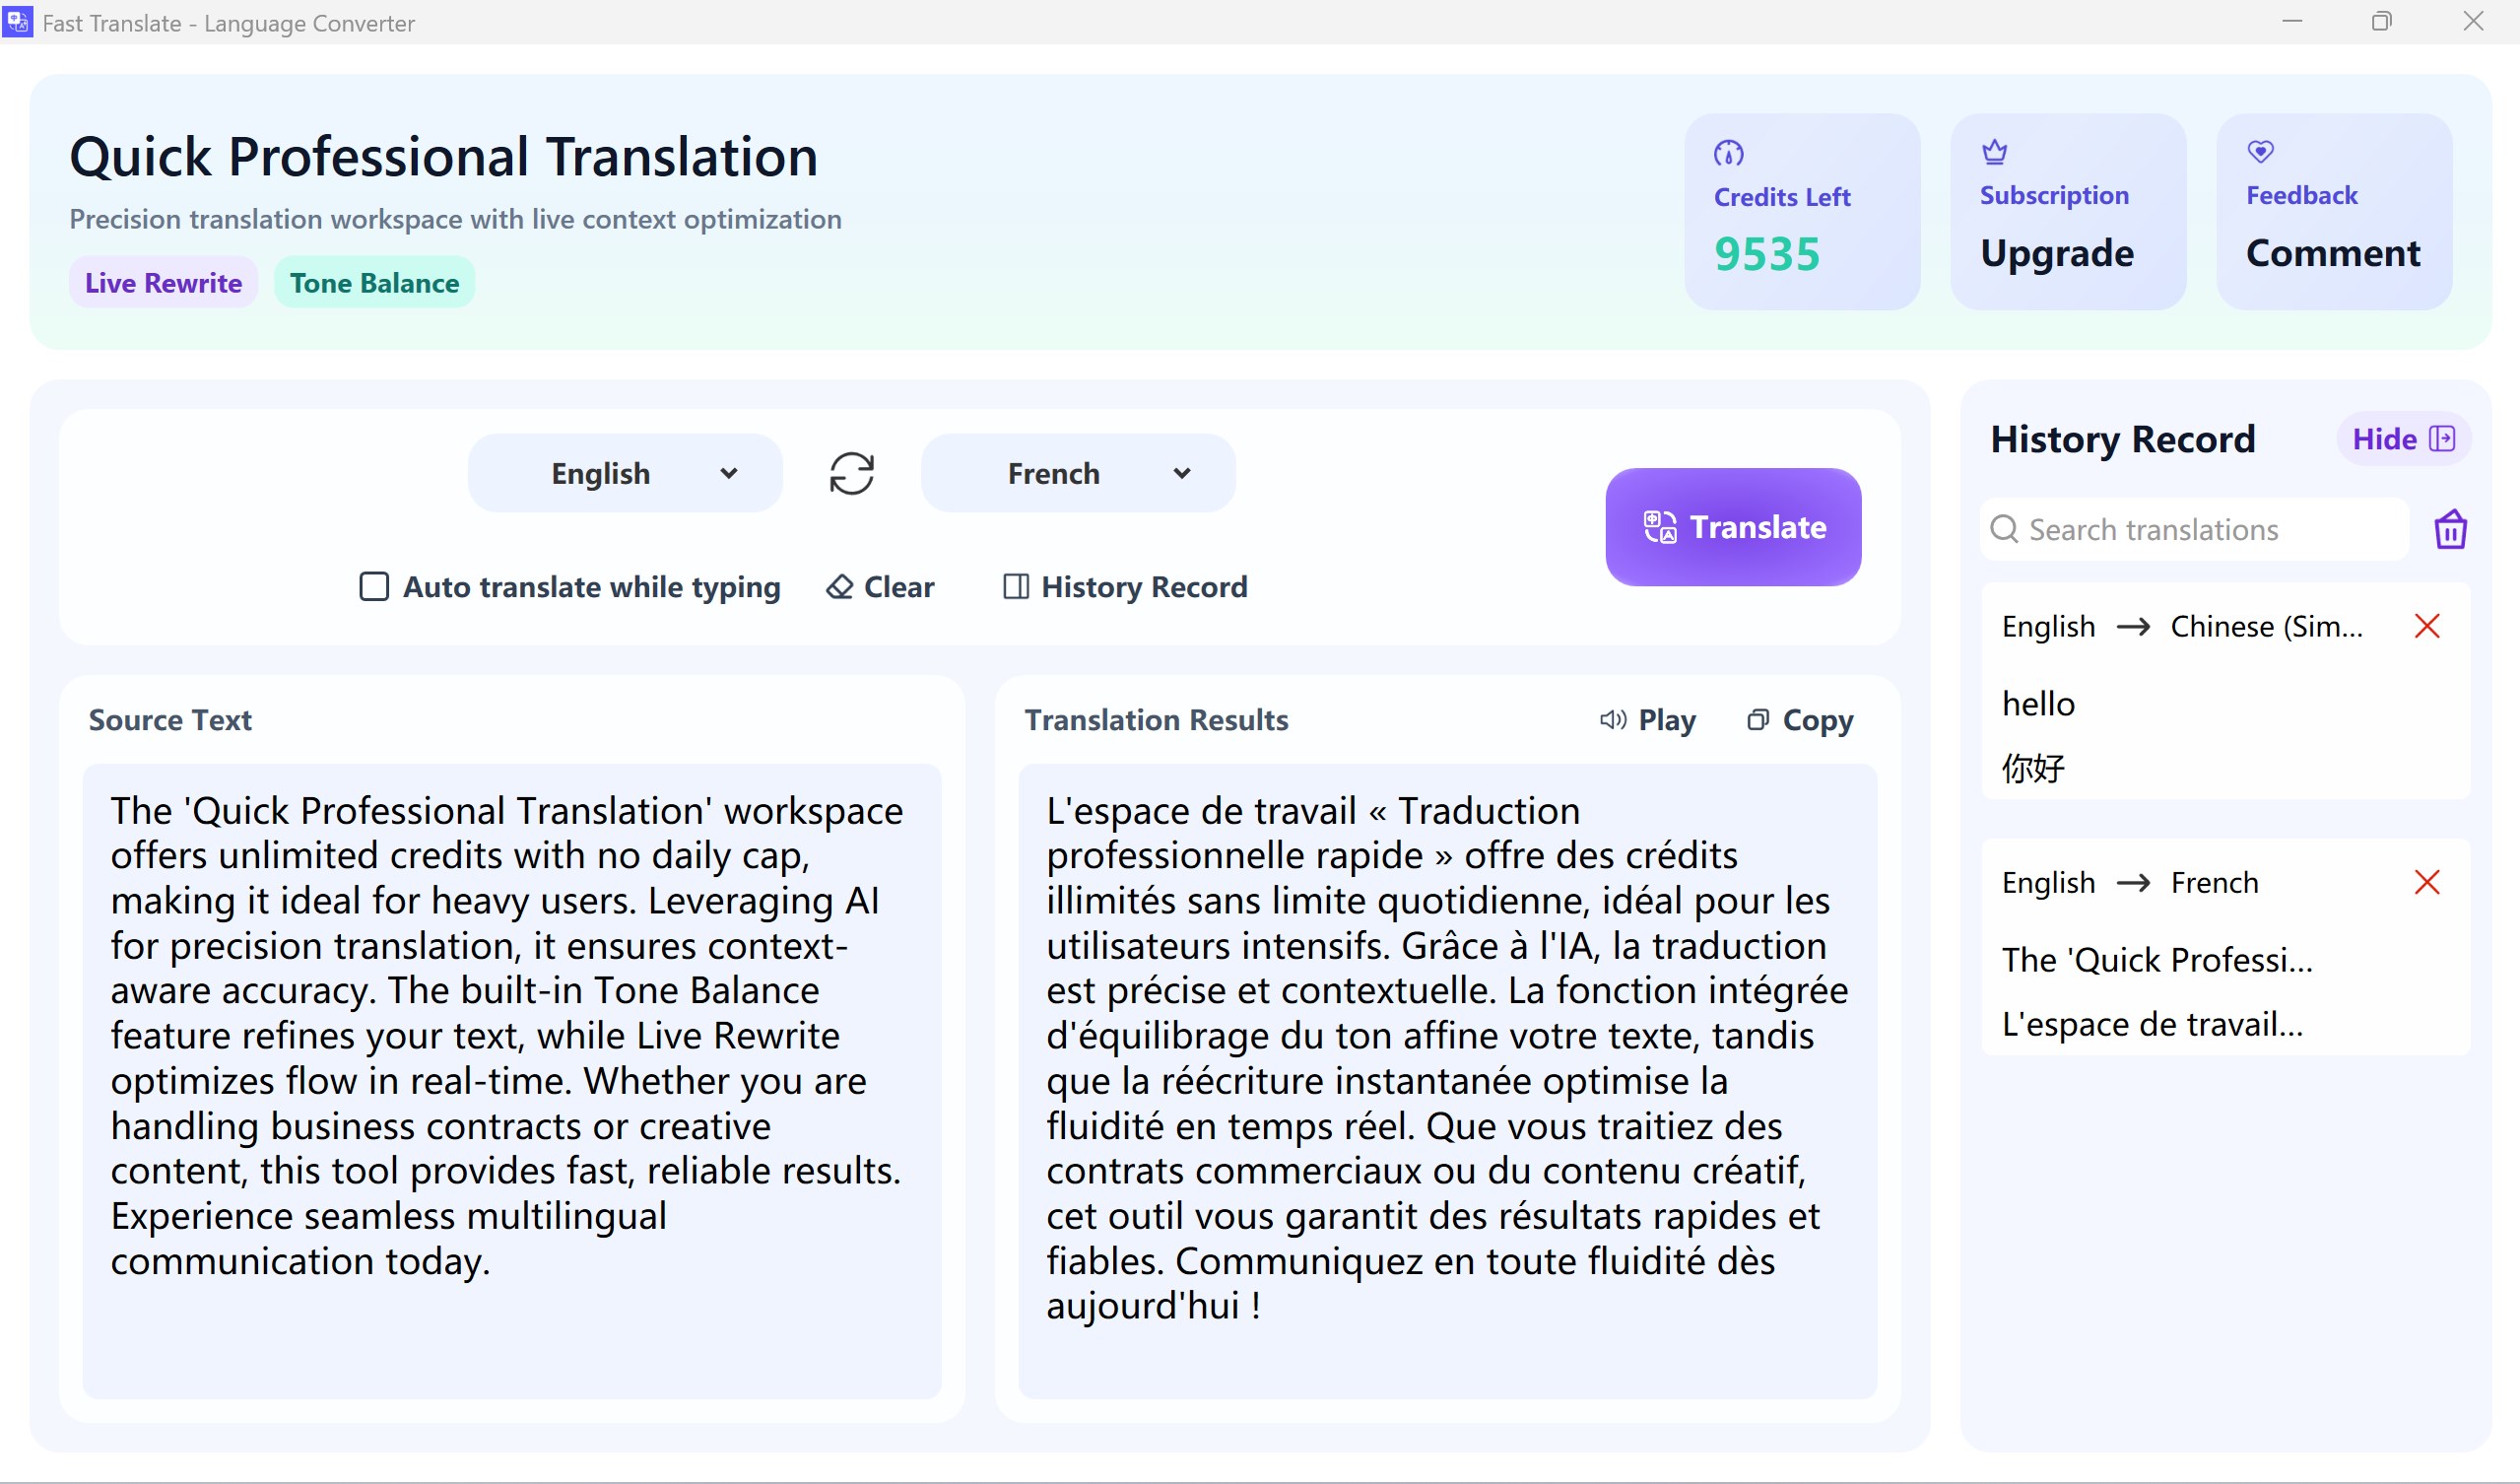The image size is (2520, 1484).
Task: Click the heart Feedback icon
Action: click(x=2260, y=152)
